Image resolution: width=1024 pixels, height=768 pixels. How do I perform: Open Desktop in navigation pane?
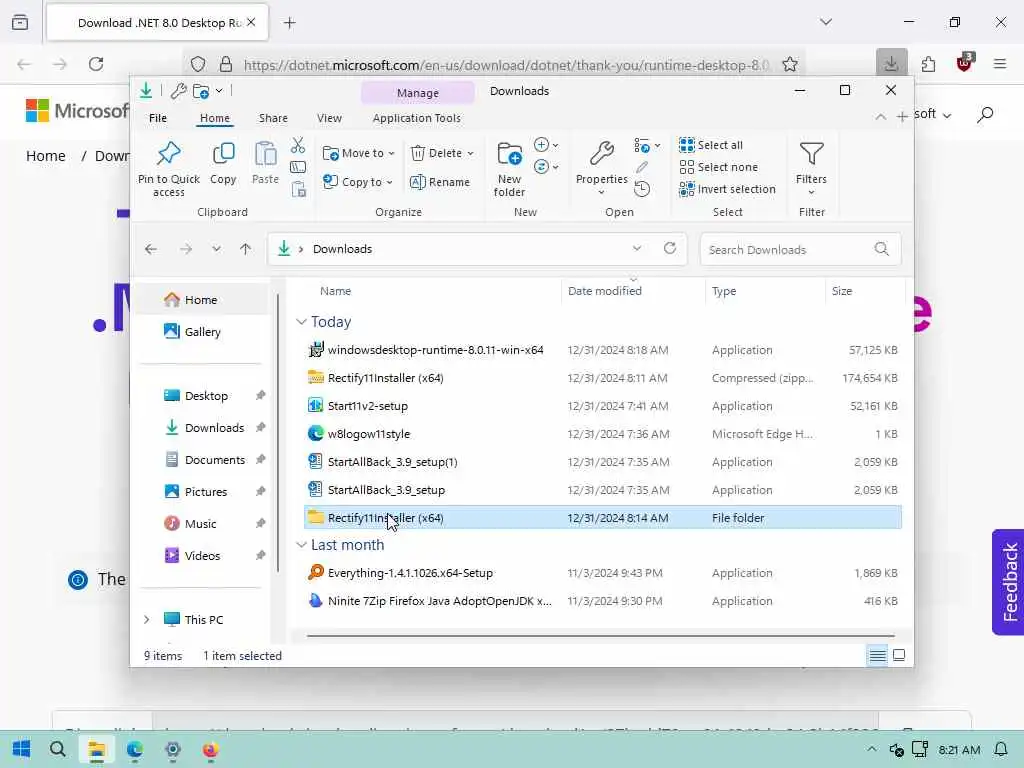pos(206,396)
